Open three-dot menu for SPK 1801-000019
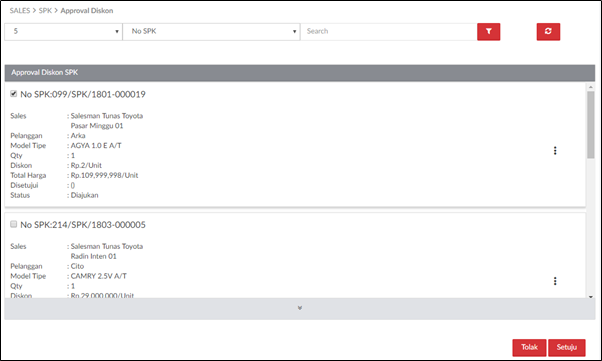The image size is (602, 361). [555, 151]
